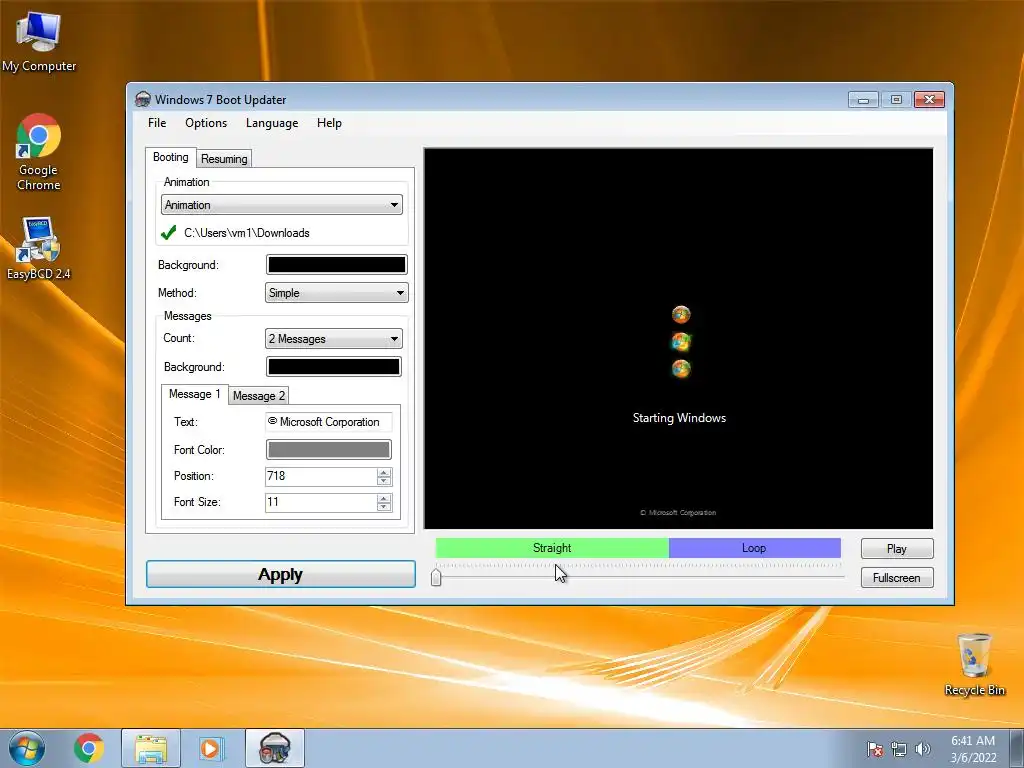Image resolution: width=1024 pixels, height=768 pixels.
Task: Pick the Messages Background color swatch
Action: pos(334,366)
